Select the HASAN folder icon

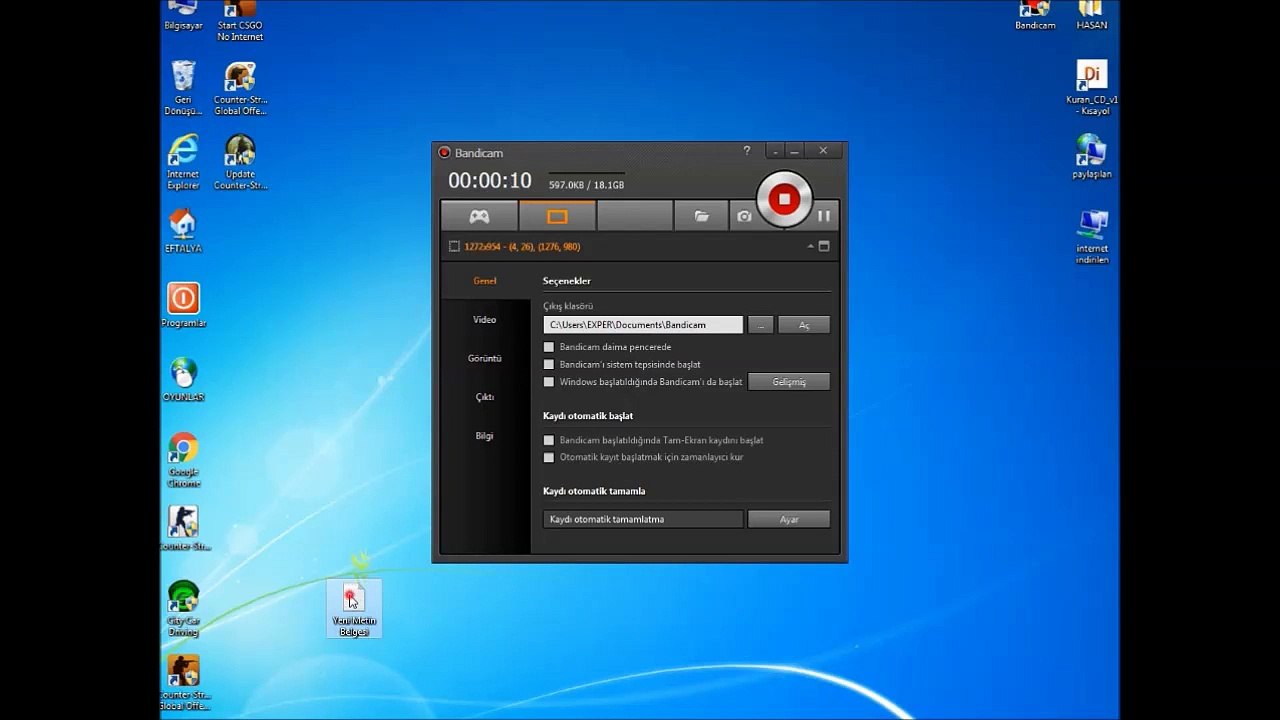[1092, 15]
